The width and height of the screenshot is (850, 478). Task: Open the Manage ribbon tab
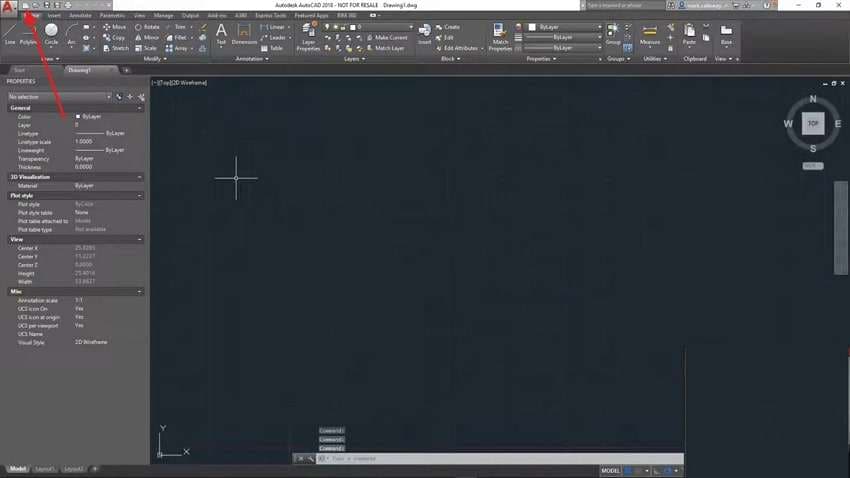(163, 16)
